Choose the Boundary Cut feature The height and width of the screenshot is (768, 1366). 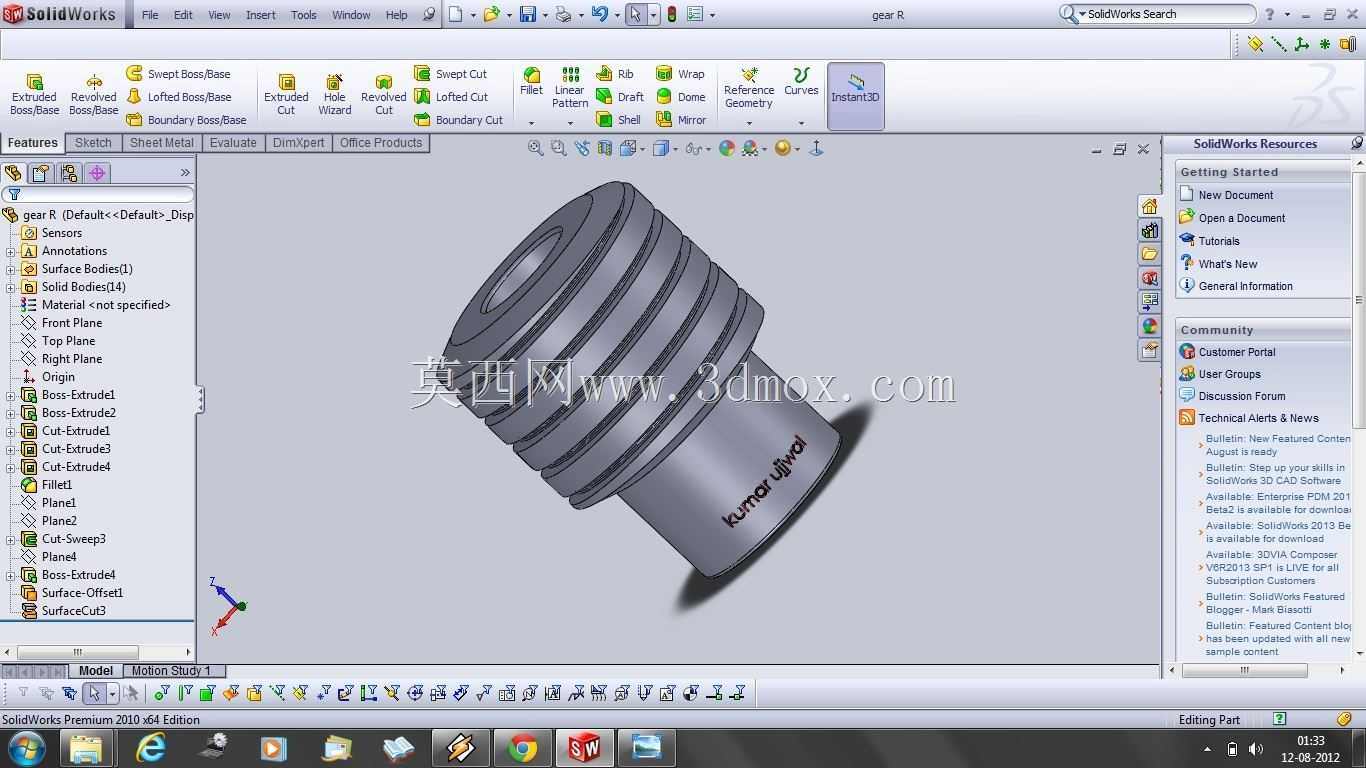tap(458, 120)
